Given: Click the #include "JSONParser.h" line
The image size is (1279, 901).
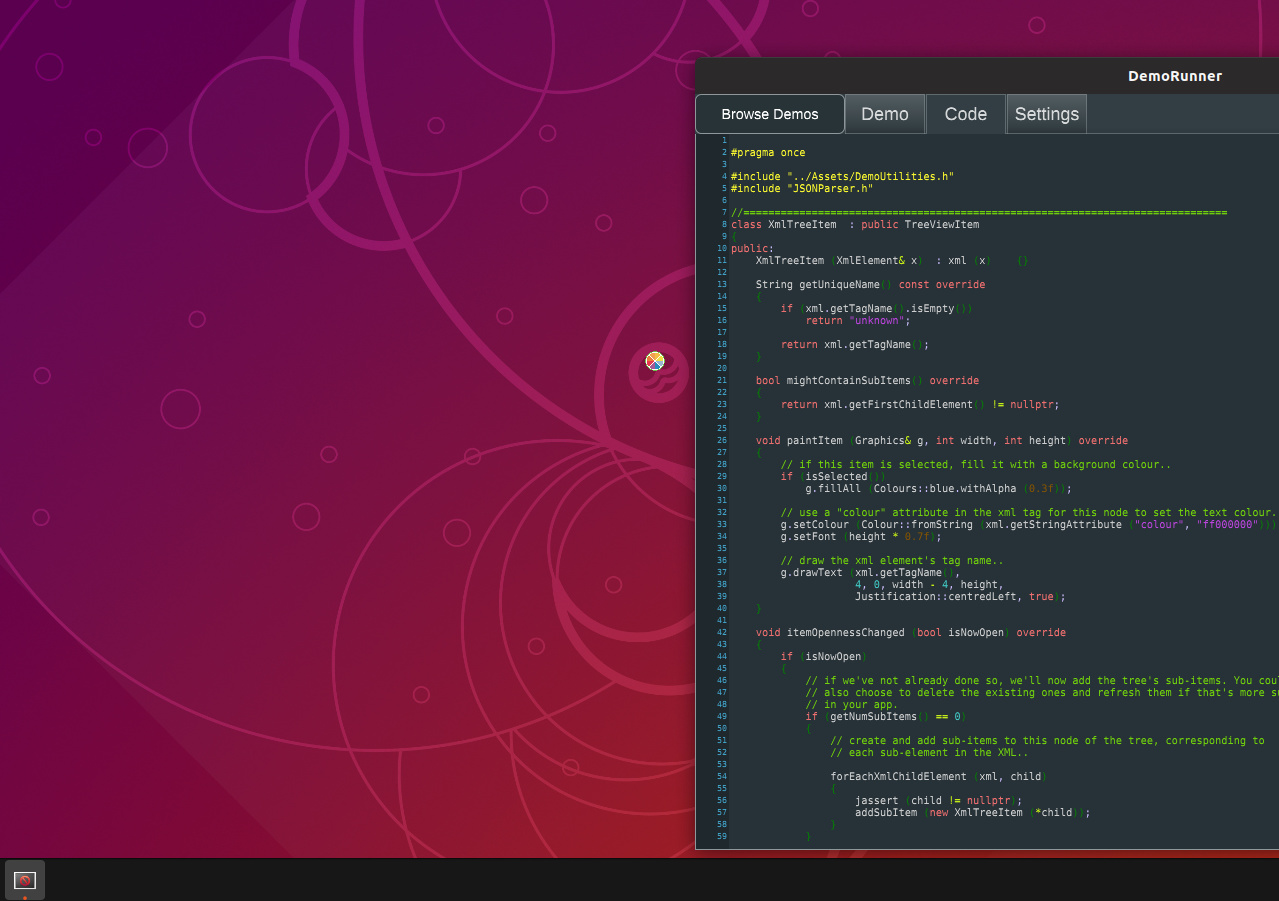Looking at the screenshot, I should tap(802, 188).
